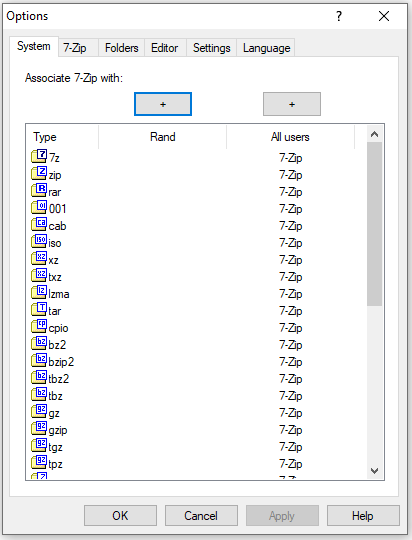Click 7-Zip in All users for tgz row

pos(291,447)
